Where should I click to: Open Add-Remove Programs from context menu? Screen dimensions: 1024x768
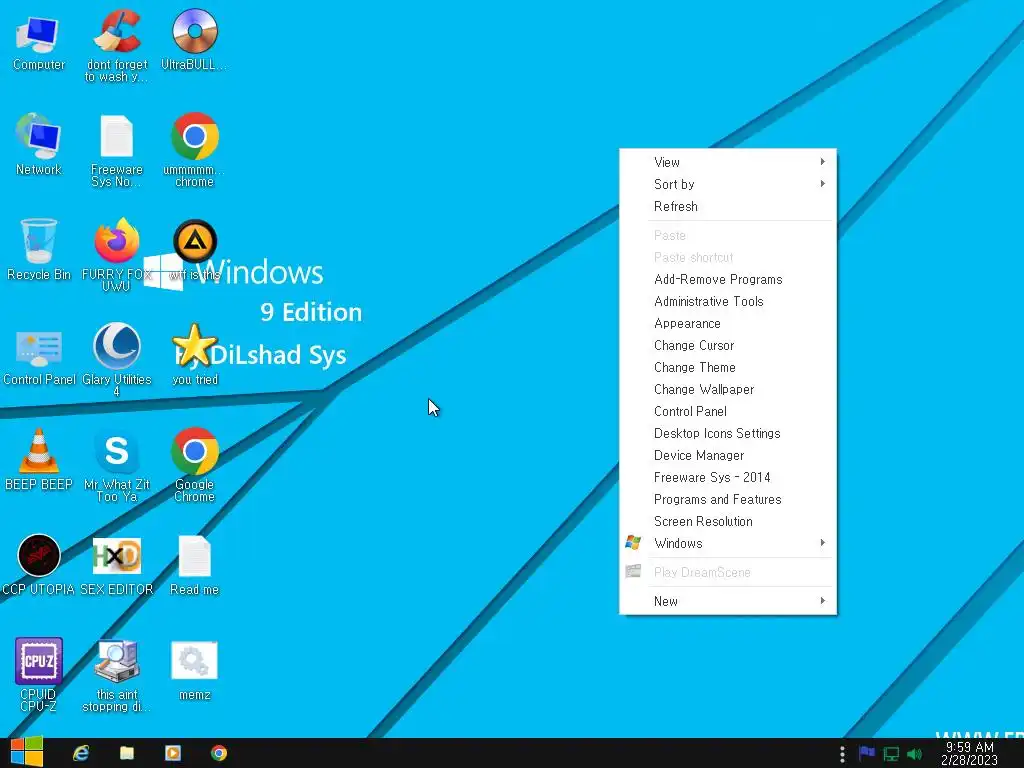pyautogui.click(x=728, y=280)
